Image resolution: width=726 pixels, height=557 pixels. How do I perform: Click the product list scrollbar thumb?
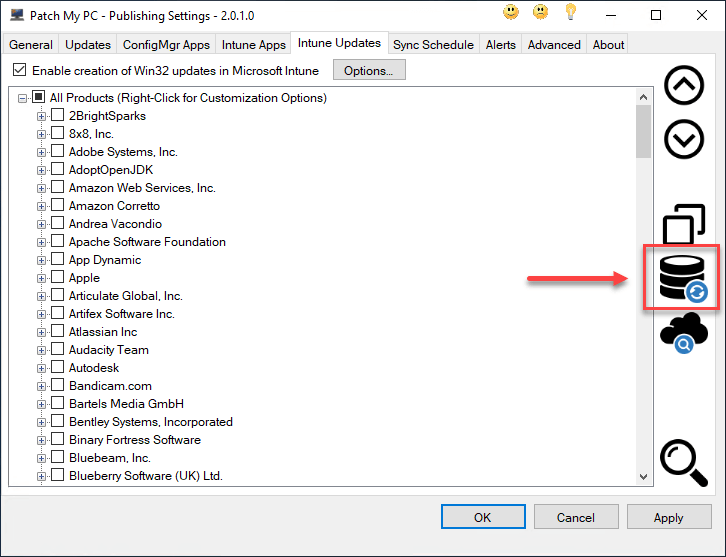point(643,131)
